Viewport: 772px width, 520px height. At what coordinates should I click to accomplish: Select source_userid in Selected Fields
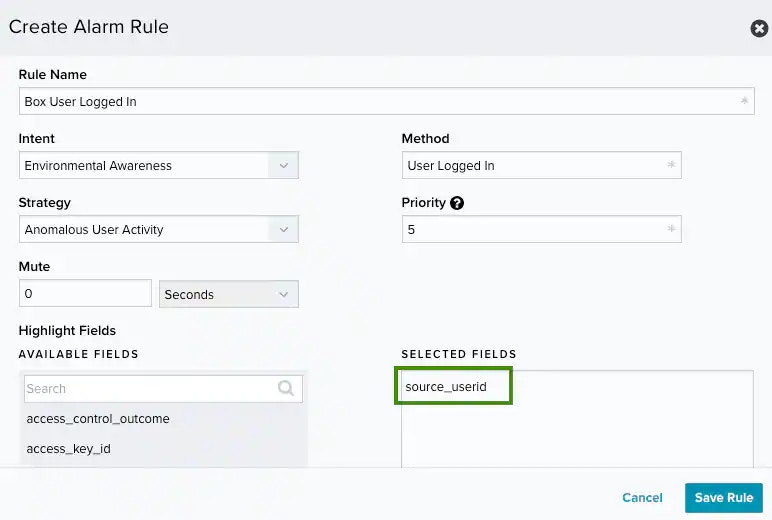(446, 386)
